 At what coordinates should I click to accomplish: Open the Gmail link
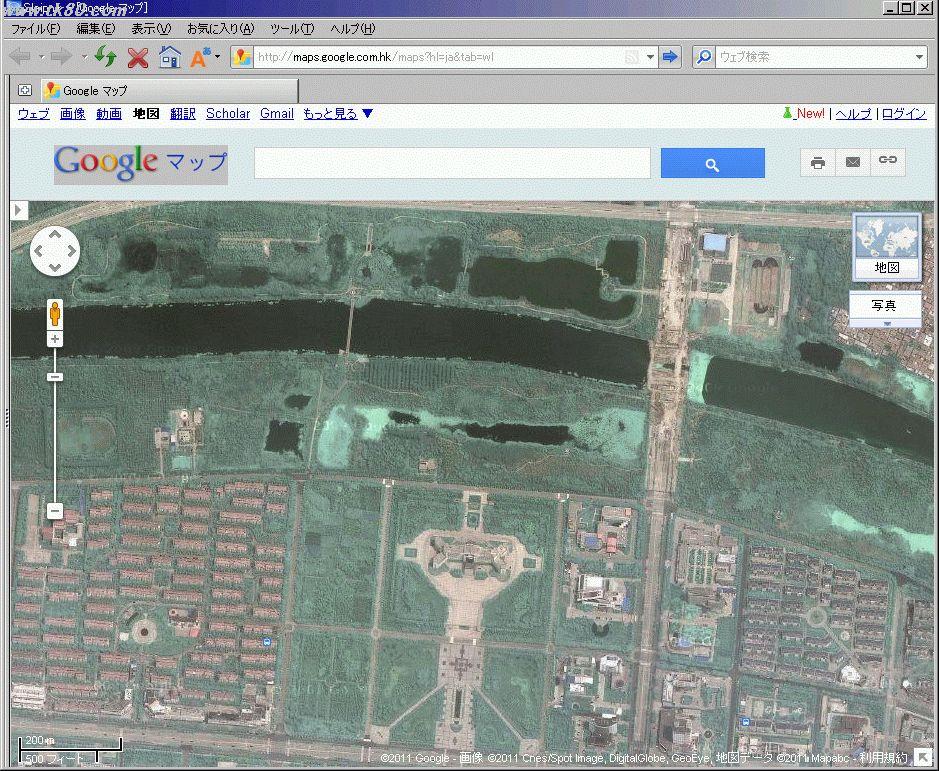277,114
